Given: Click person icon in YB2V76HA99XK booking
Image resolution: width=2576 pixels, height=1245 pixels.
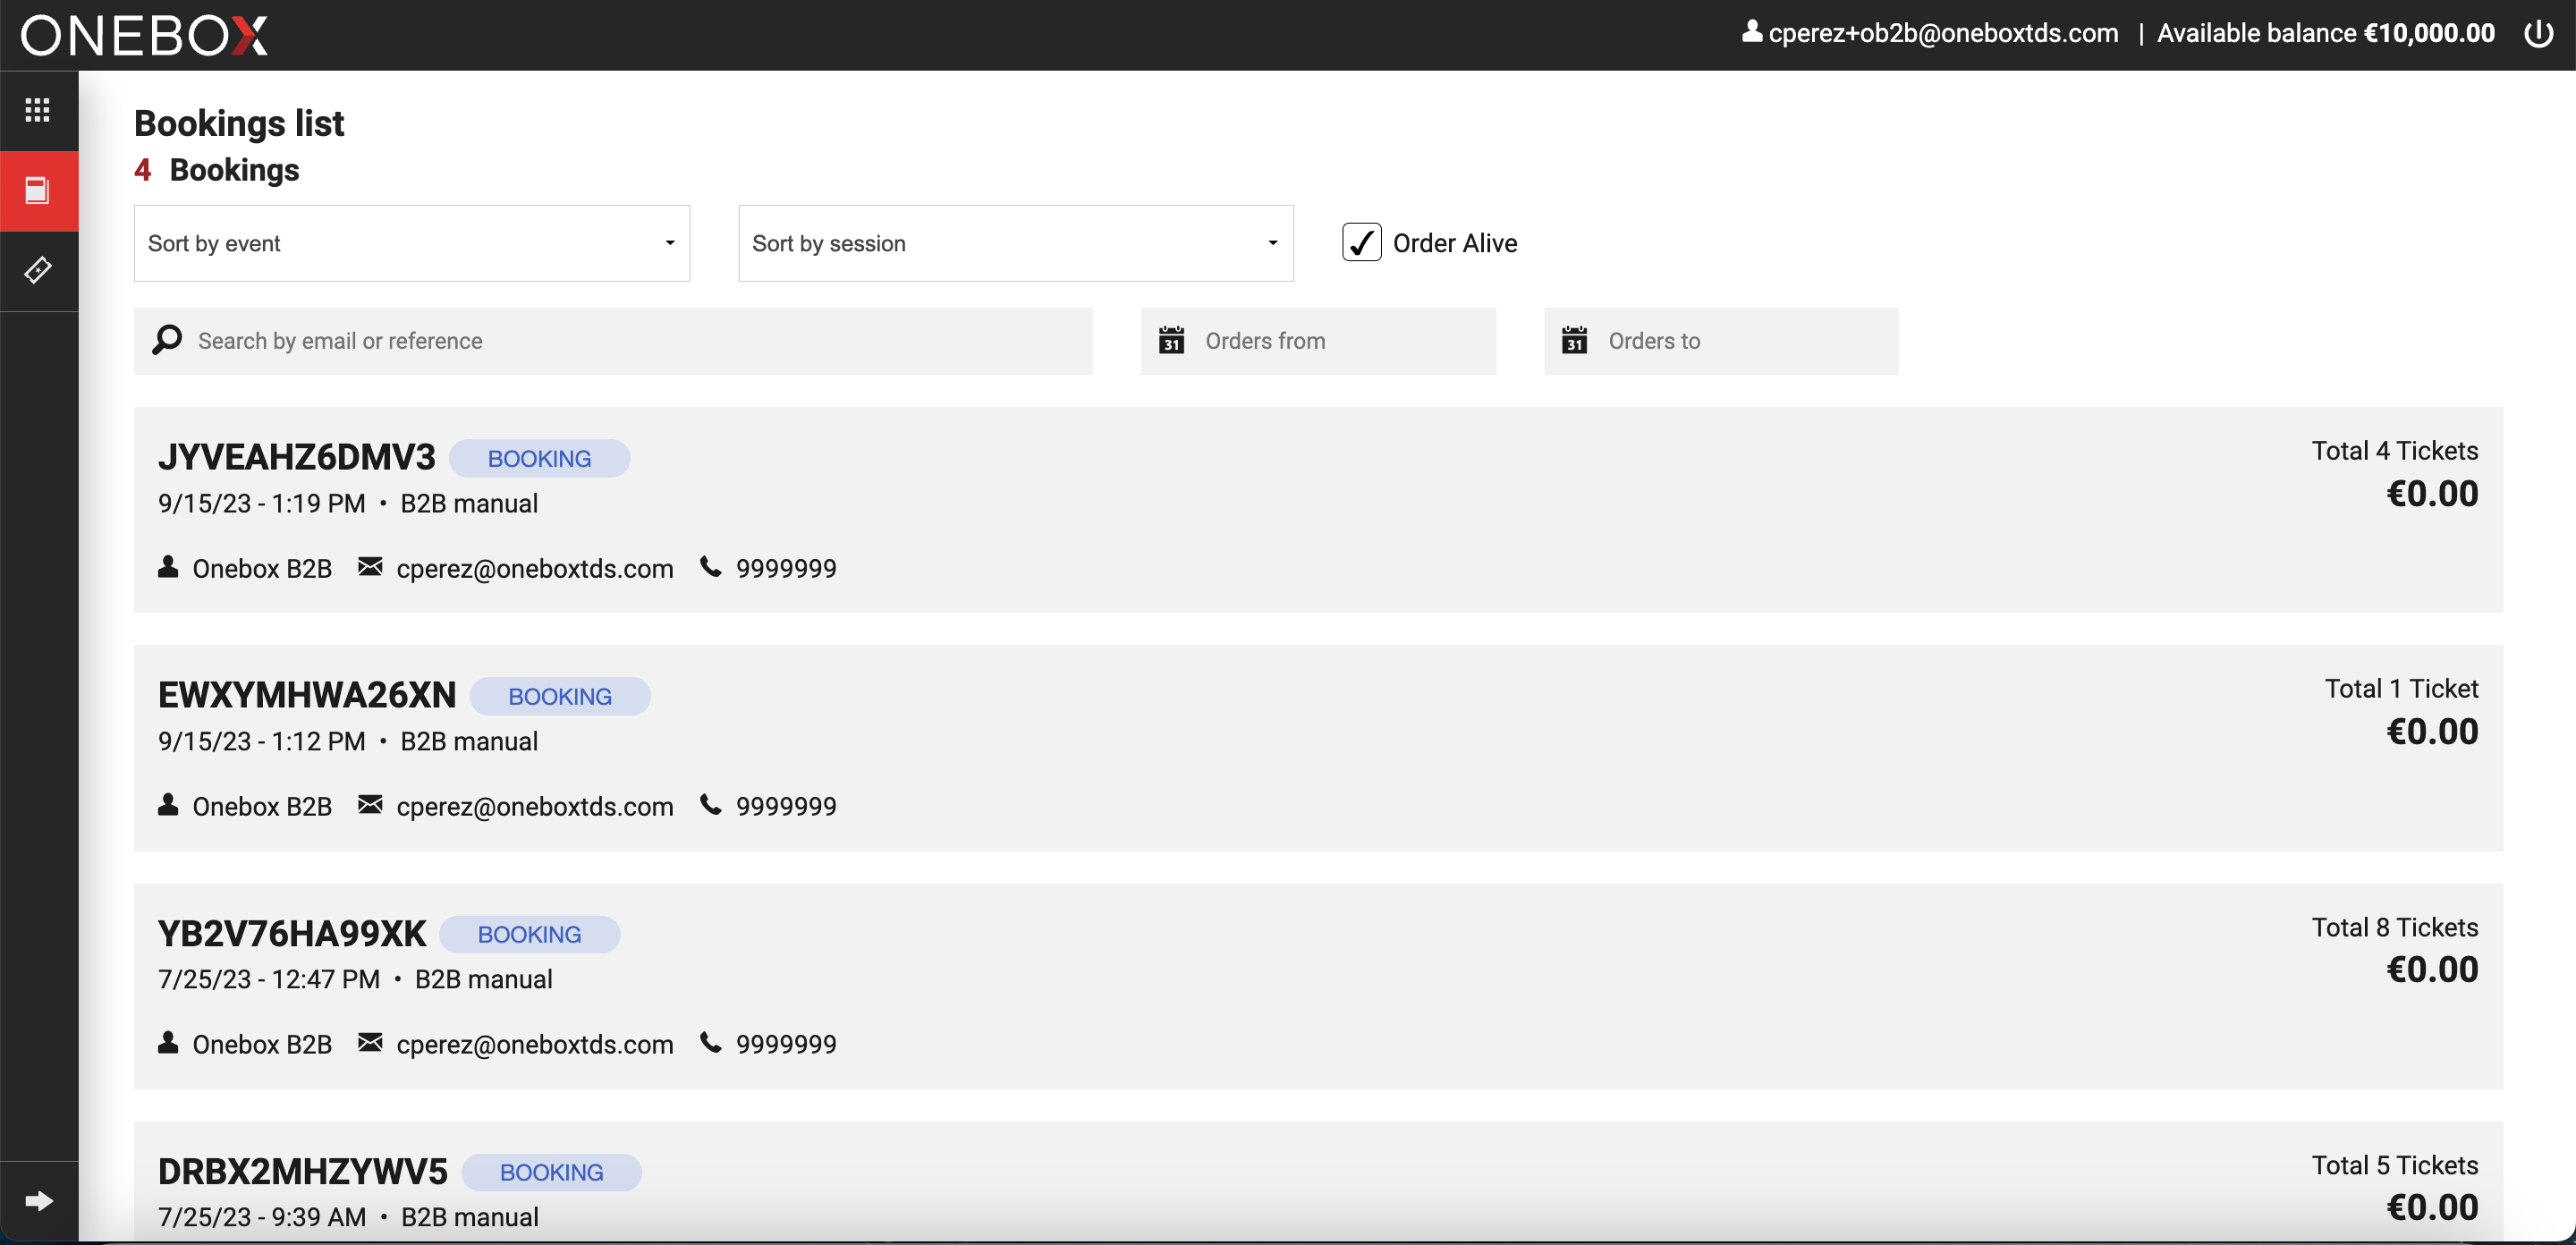Looking at the screenshot, I should coord(168,1042).
